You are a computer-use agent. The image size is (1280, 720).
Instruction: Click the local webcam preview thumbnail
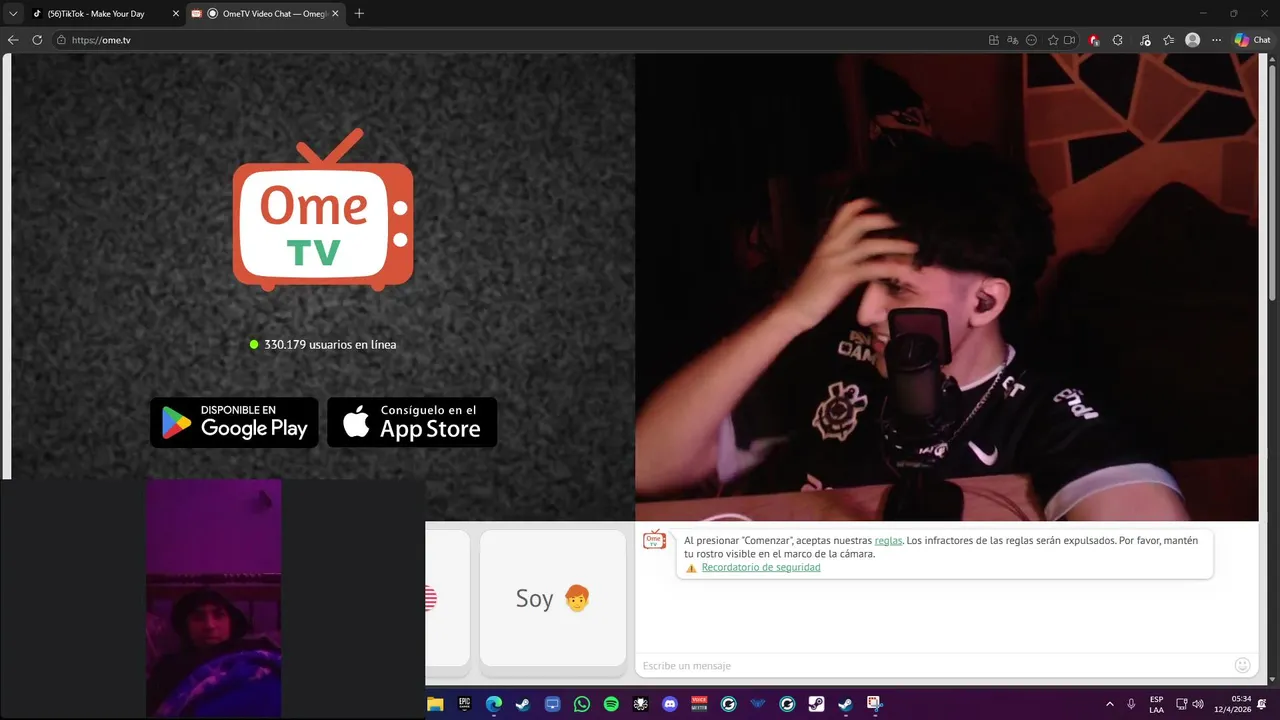click(213, 598)
